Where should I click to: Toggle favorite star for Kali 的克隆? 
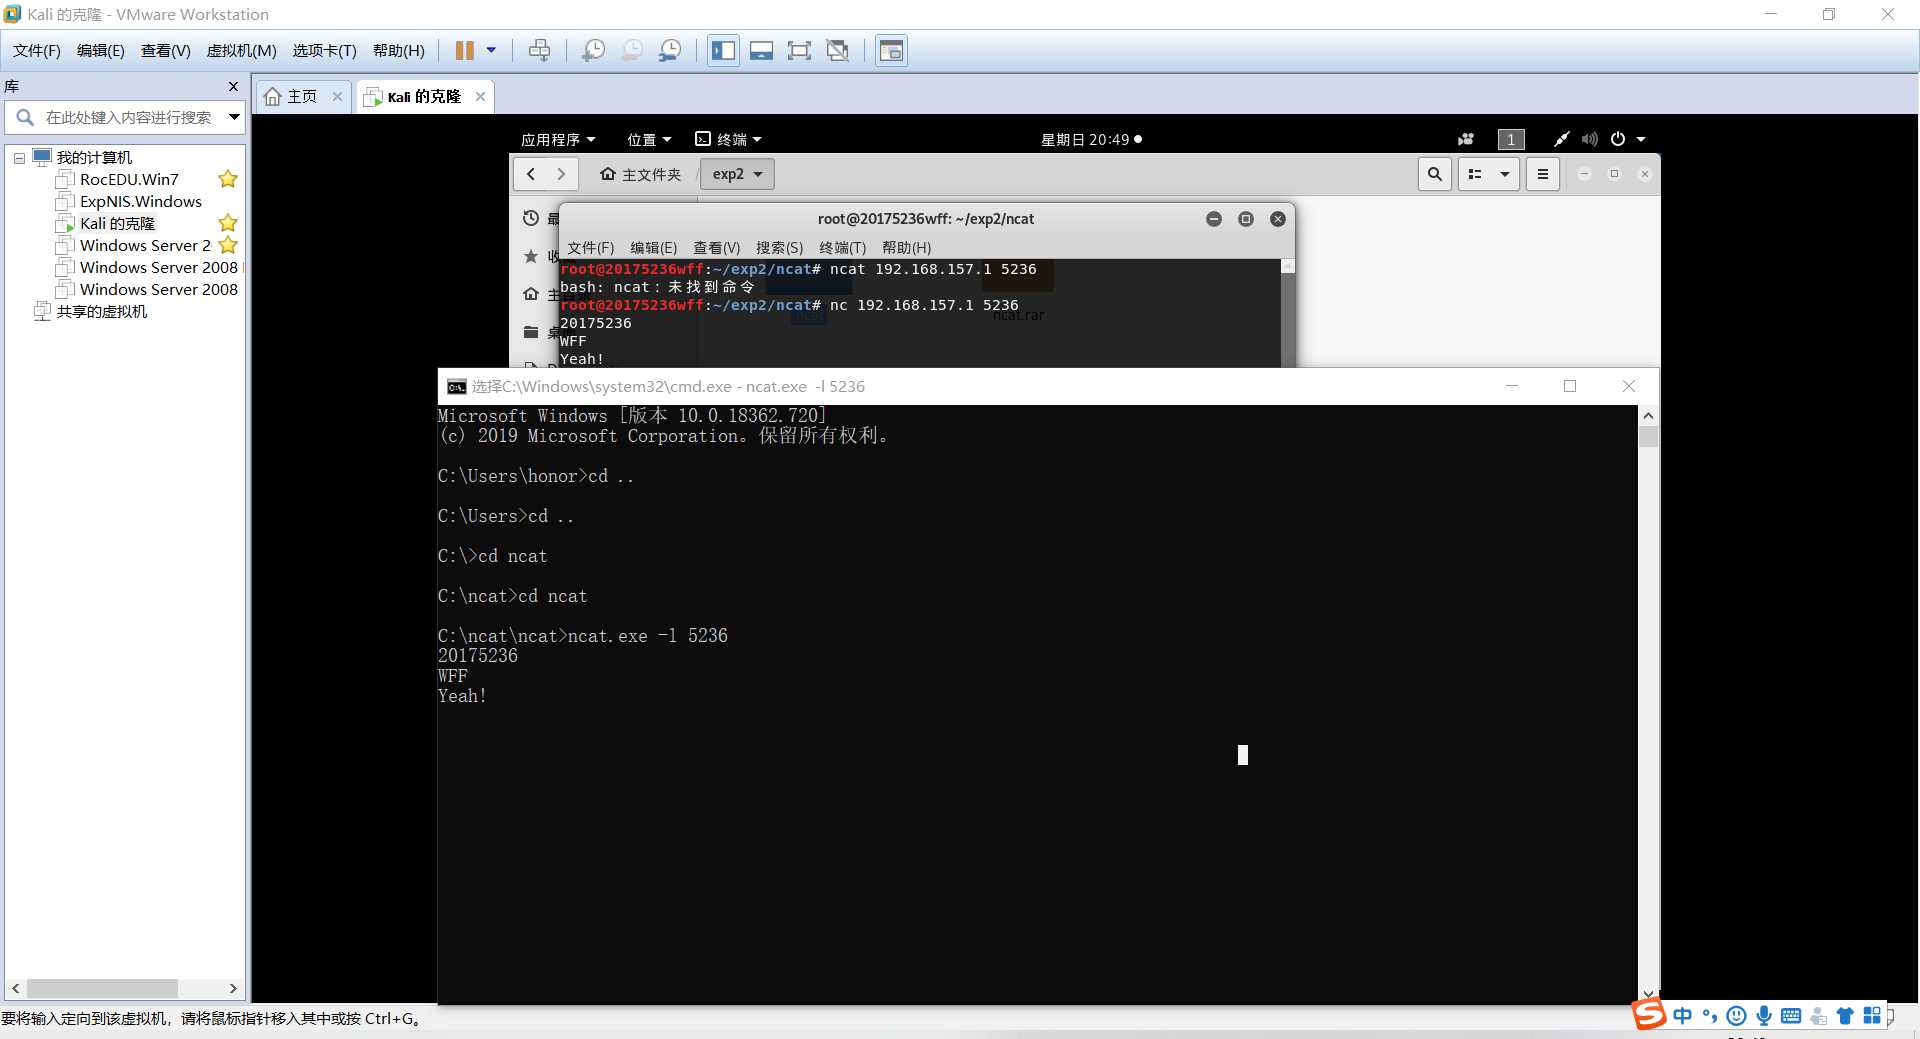[228, 223]
